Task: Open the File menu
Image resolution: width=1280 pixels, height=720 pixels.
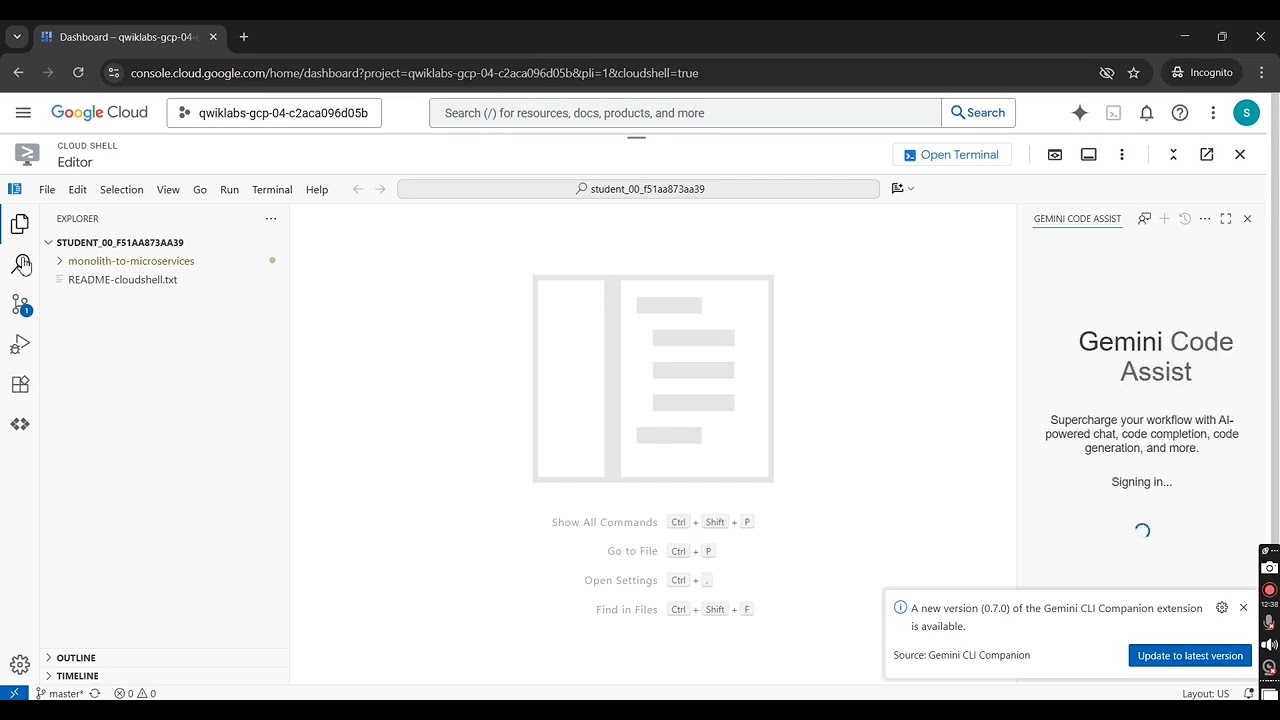Action: tap(47, 190)
